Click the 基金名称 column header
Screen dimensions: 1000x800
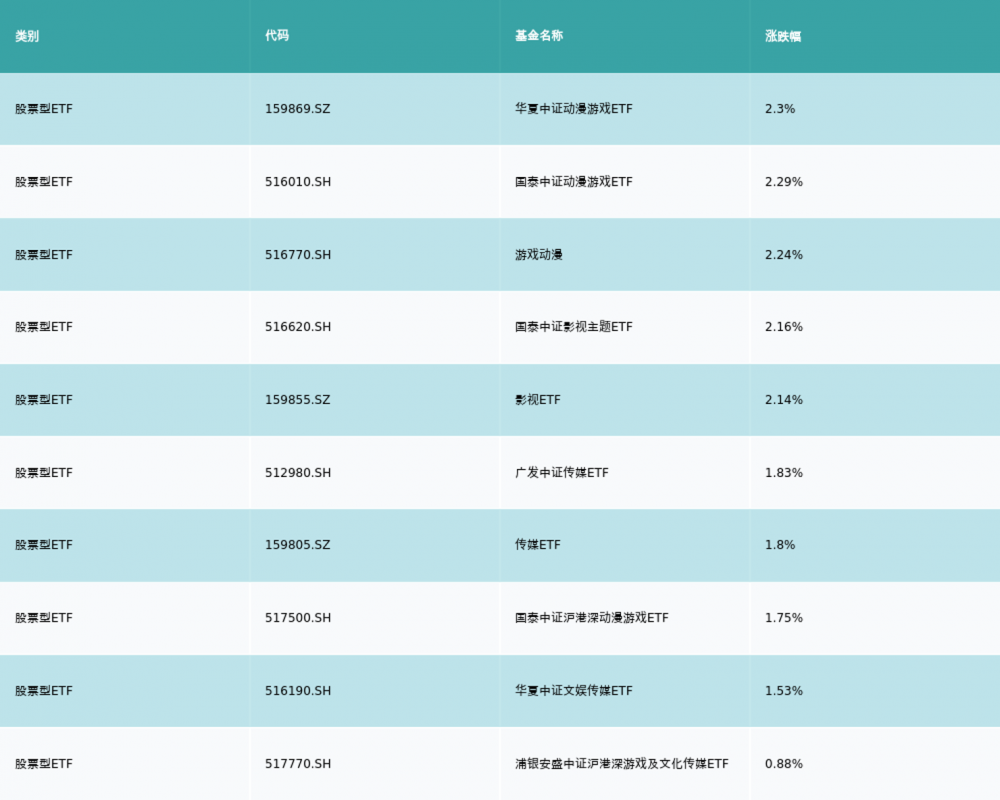pos(539,36)
